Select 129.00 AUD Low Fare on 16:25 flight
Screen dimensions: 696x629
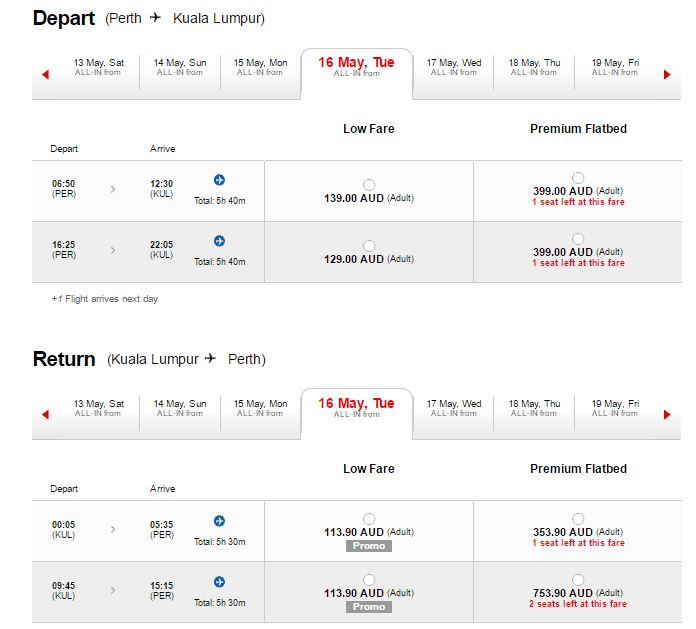369,245
